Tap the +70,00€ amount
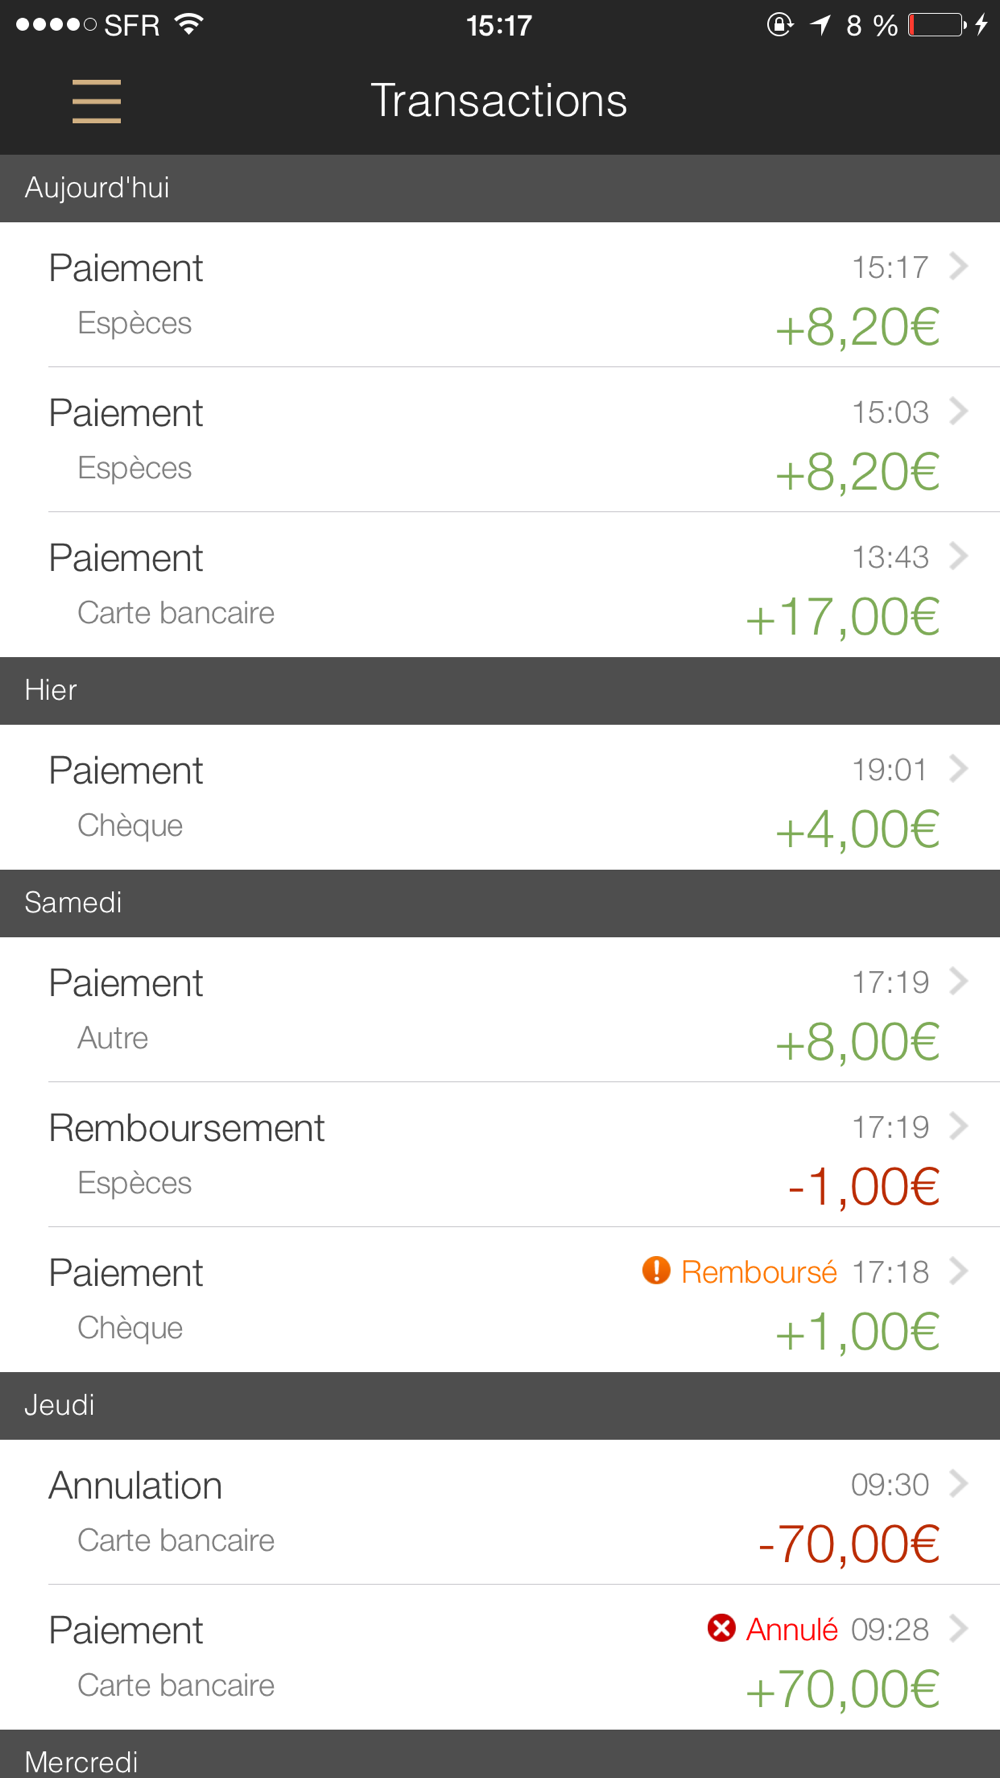This screenshot has width=1000, height=1778. (842, 1689)
